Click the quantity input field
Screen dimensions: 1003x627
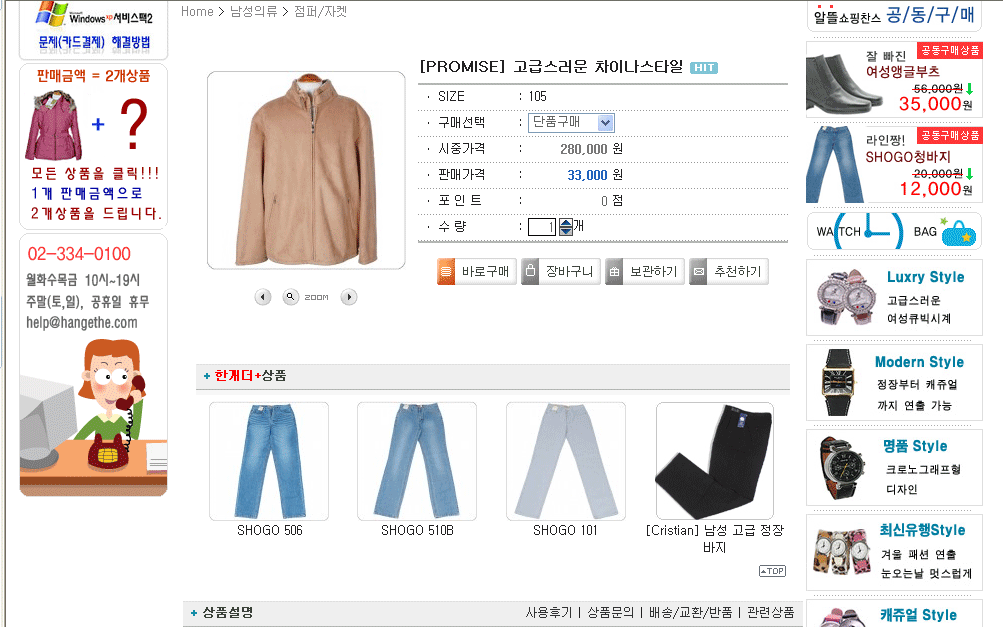pyautogui.click(x=542, y=227)
